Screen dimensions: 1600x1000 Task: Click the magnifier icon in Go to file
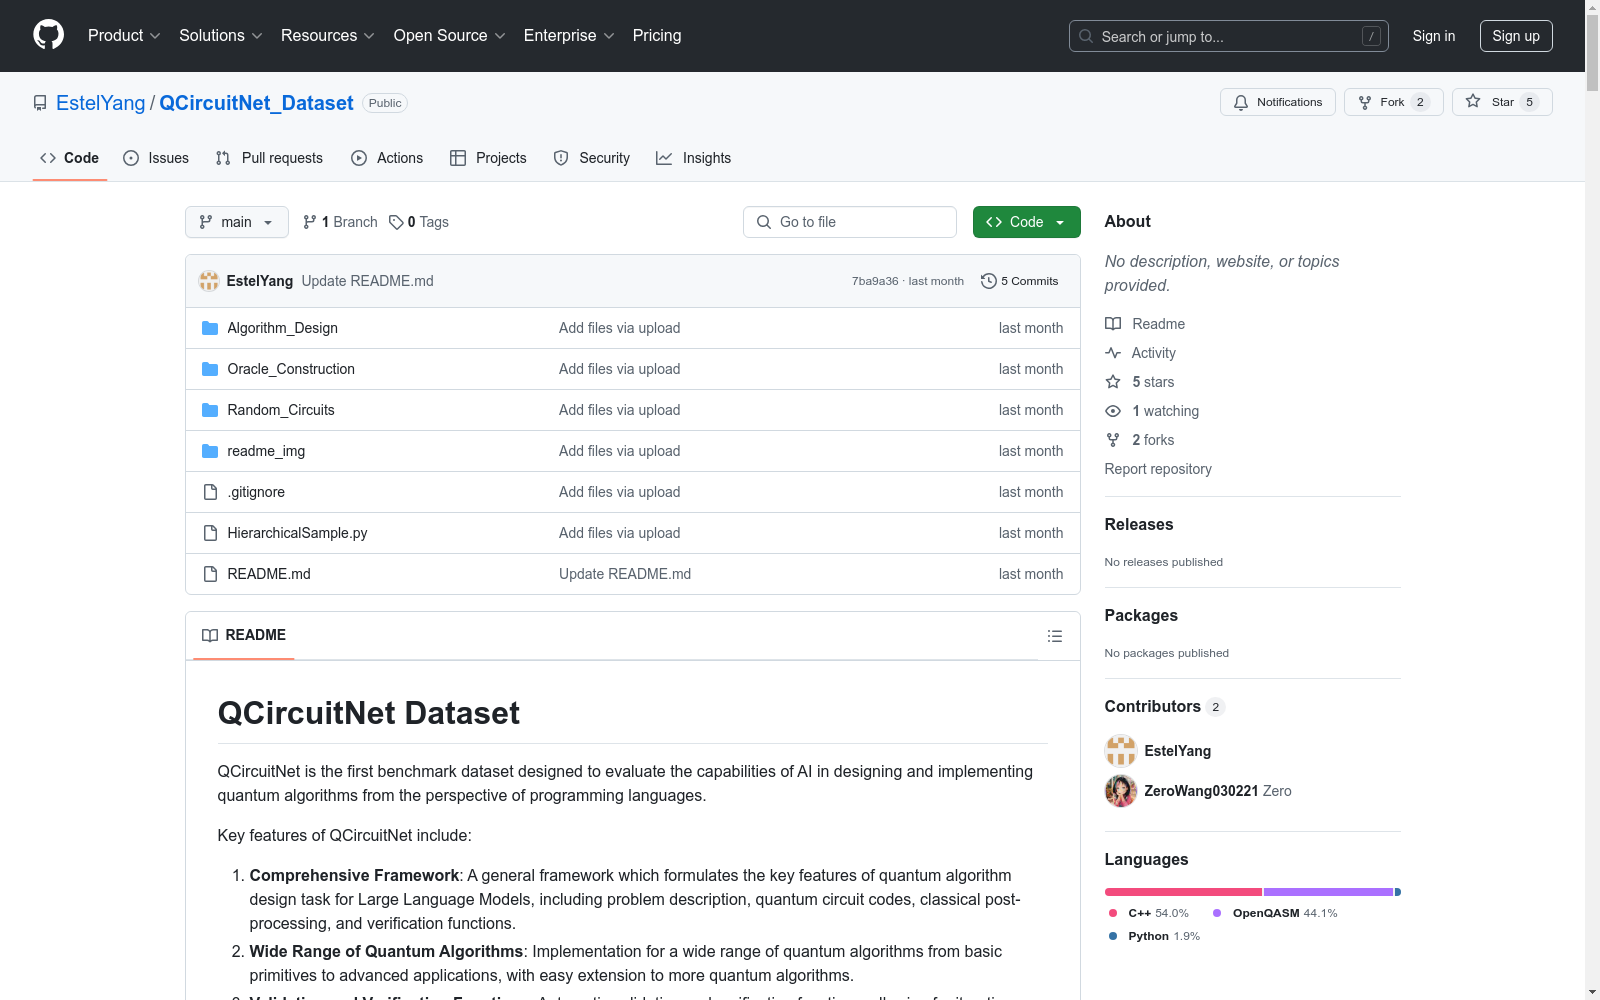point(764,222)
